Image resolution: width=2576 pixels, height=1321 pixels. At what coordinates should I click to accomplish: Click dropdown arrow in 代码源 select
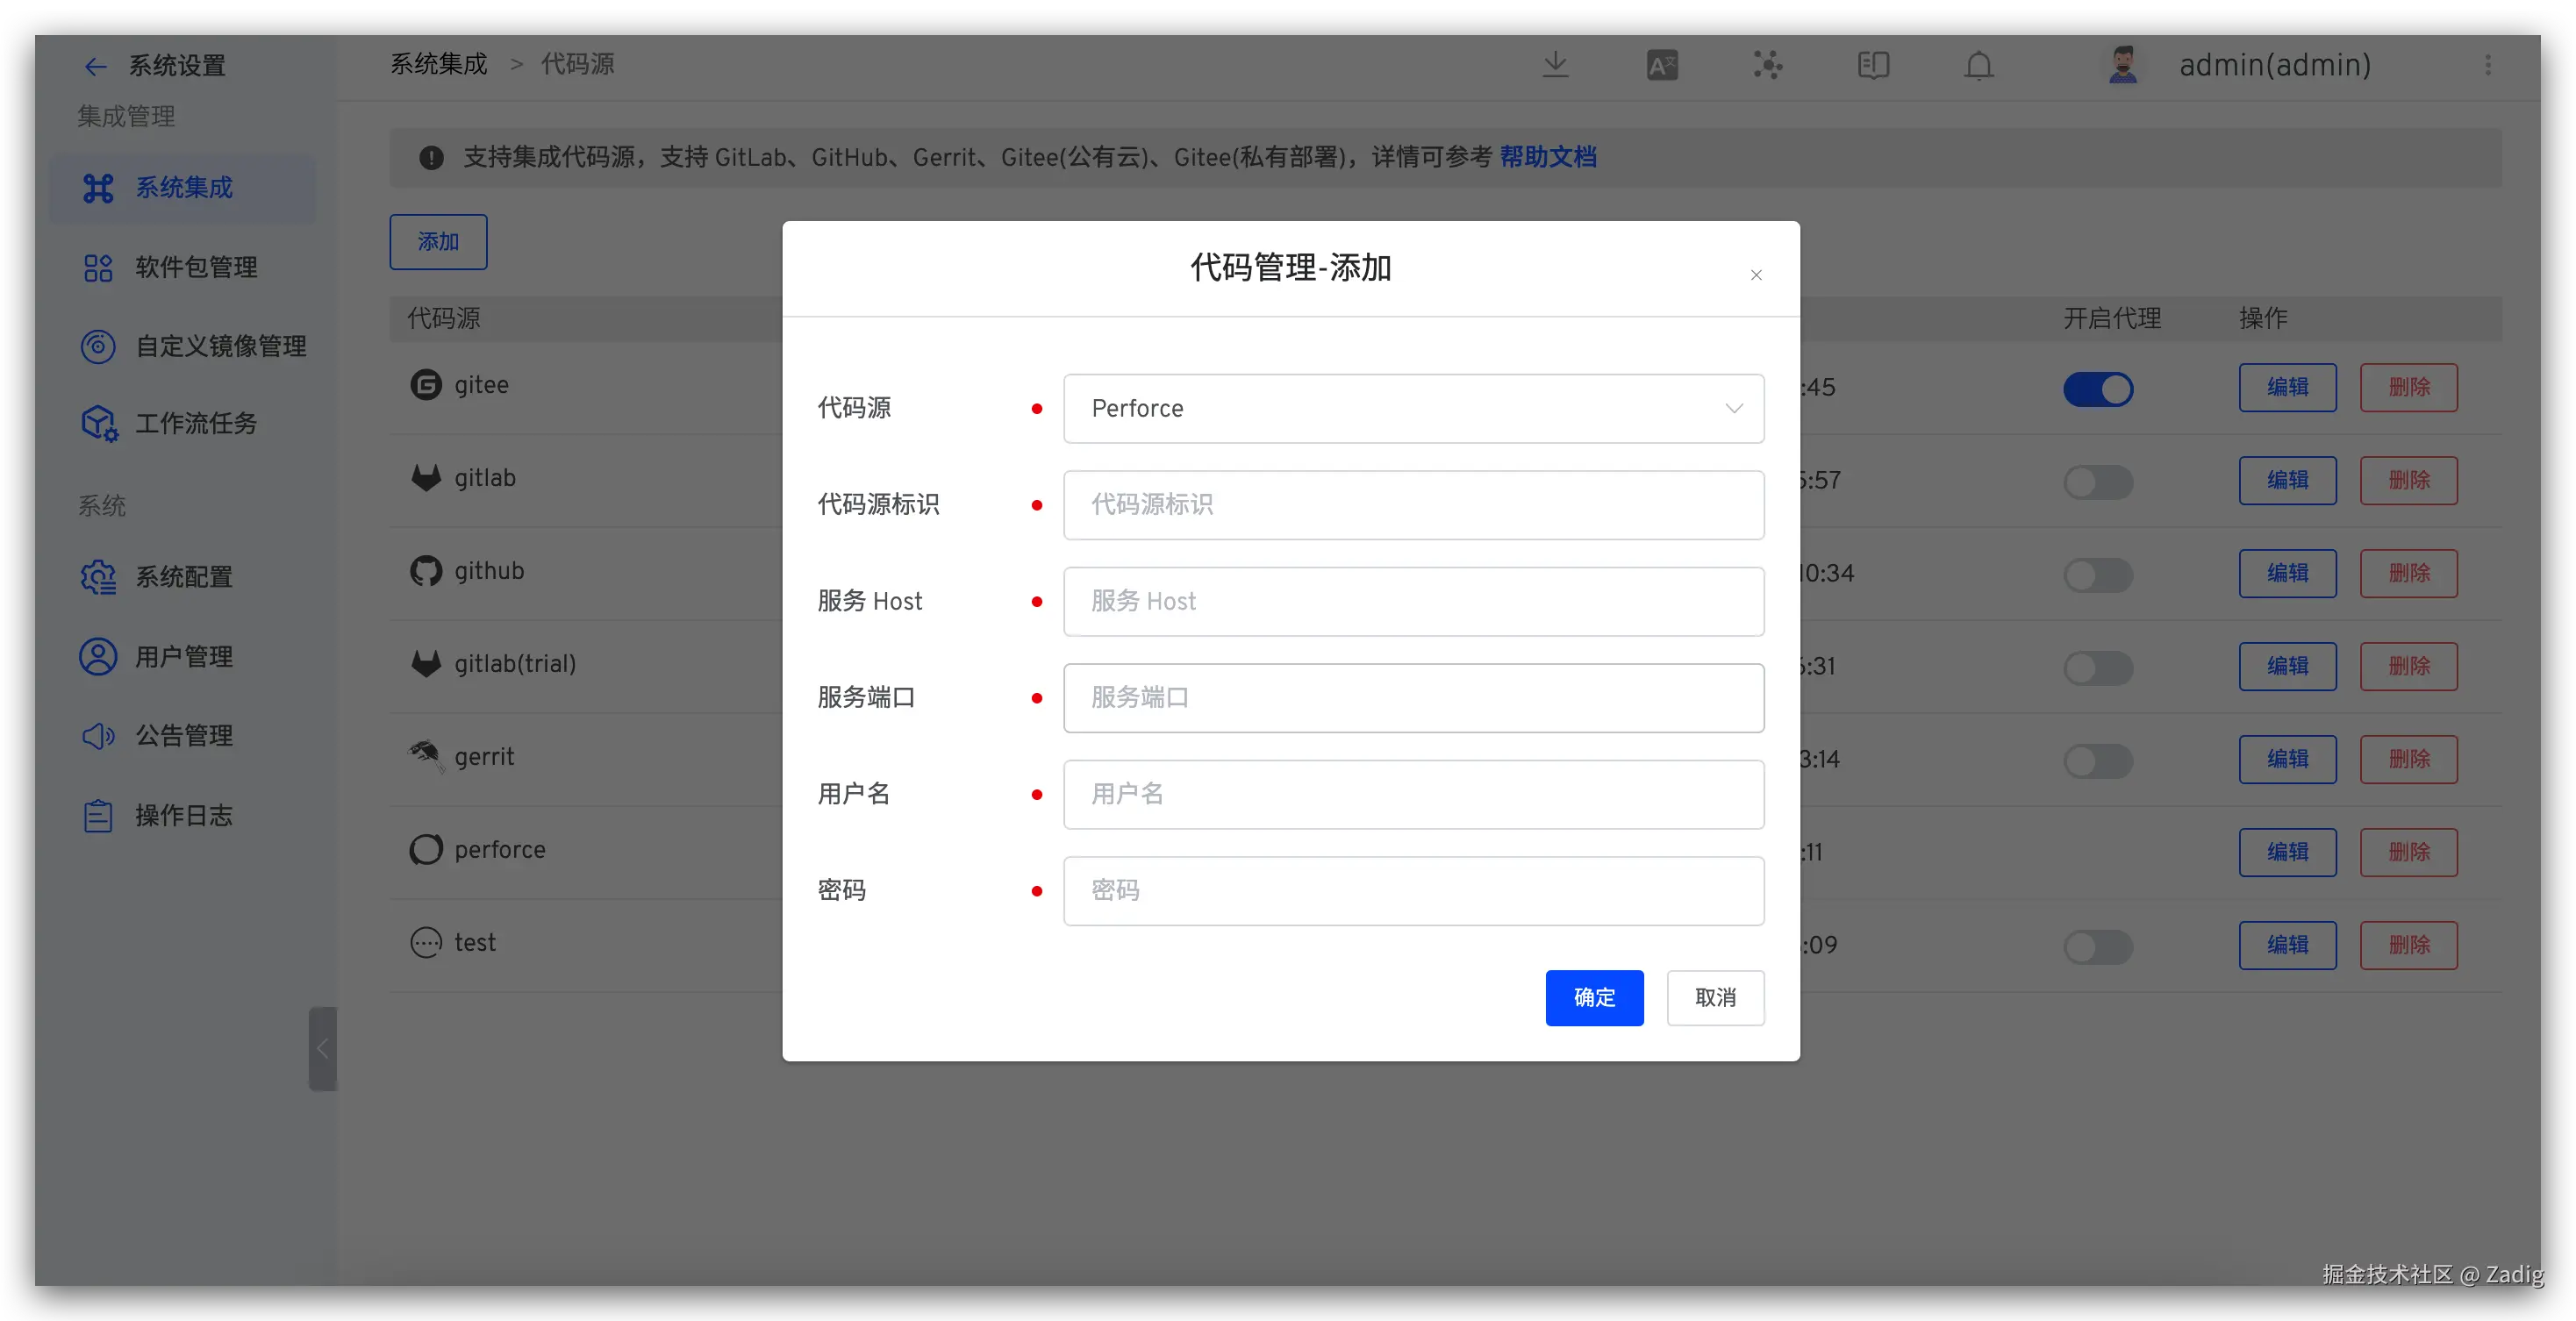pos(1734,409)
